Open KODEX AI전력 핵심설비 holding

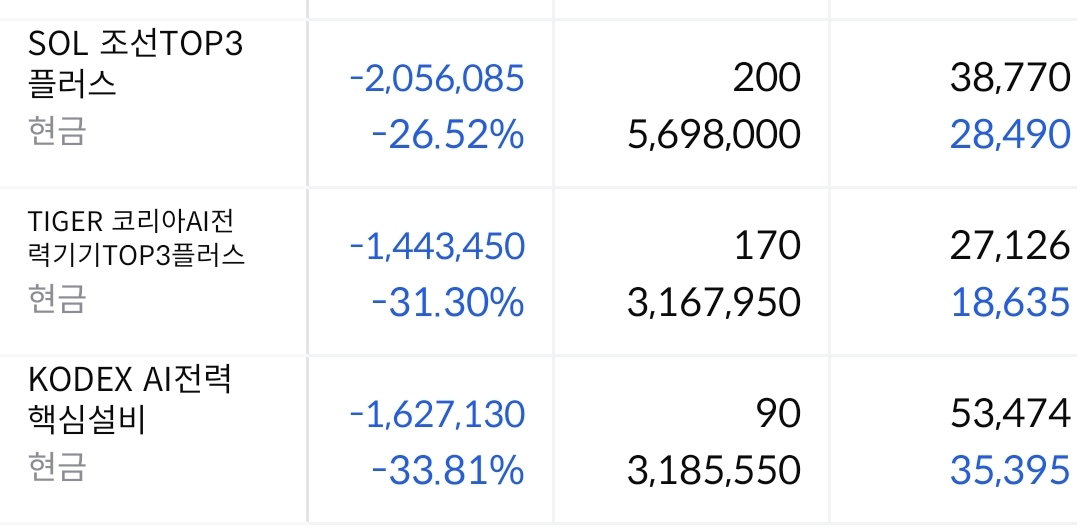tap(130, 400)
